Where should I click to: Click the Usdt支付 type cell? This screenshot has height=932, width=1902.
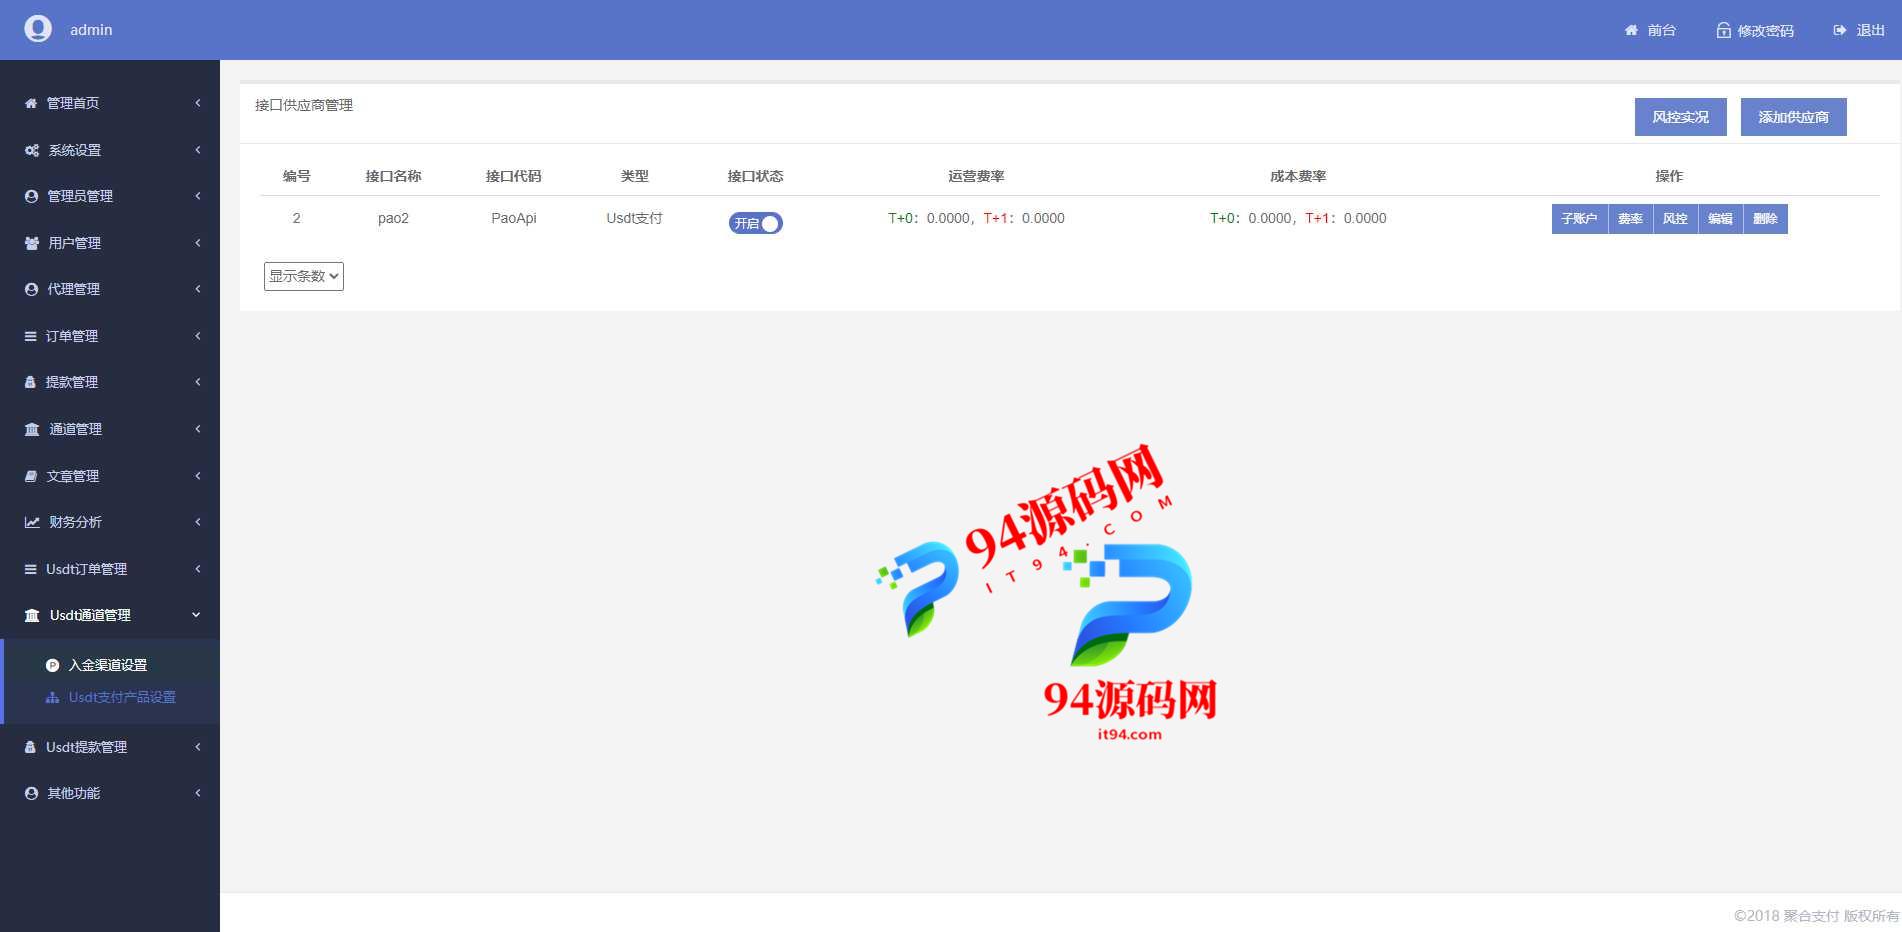(x=634, y=218)
